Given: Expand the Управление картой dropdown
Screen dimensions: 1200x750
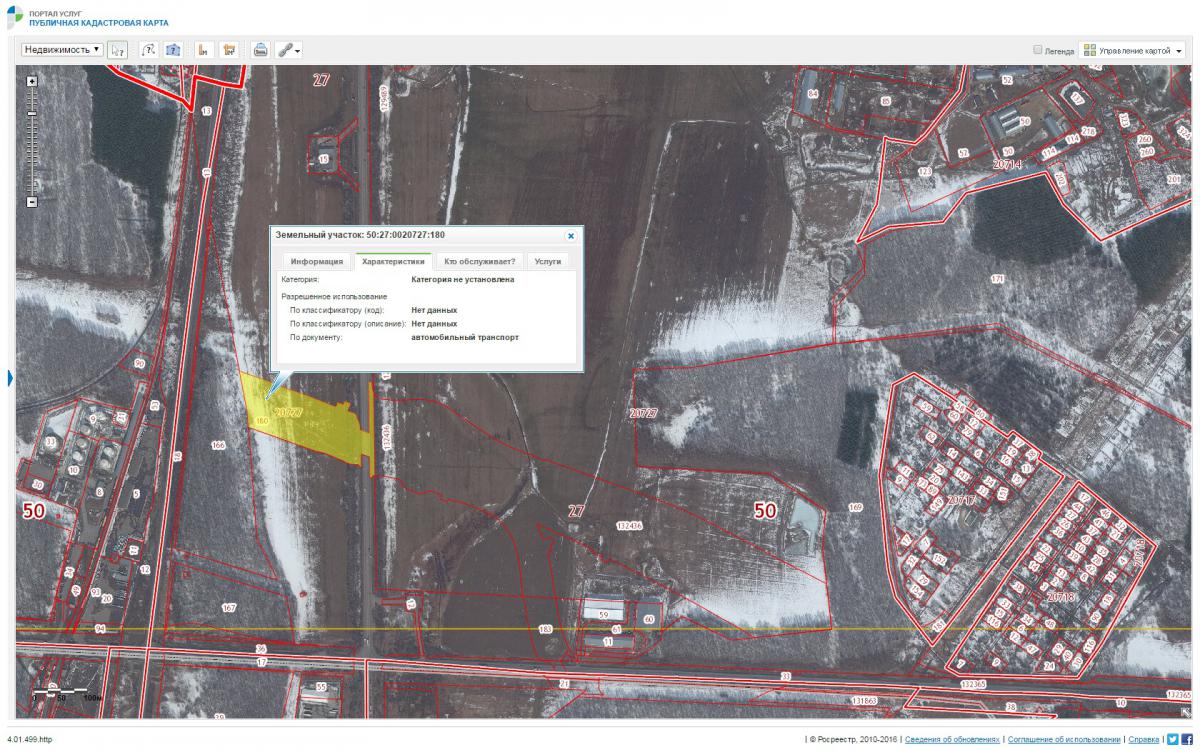Looking at the screenshot, I should pos(1133,50).
